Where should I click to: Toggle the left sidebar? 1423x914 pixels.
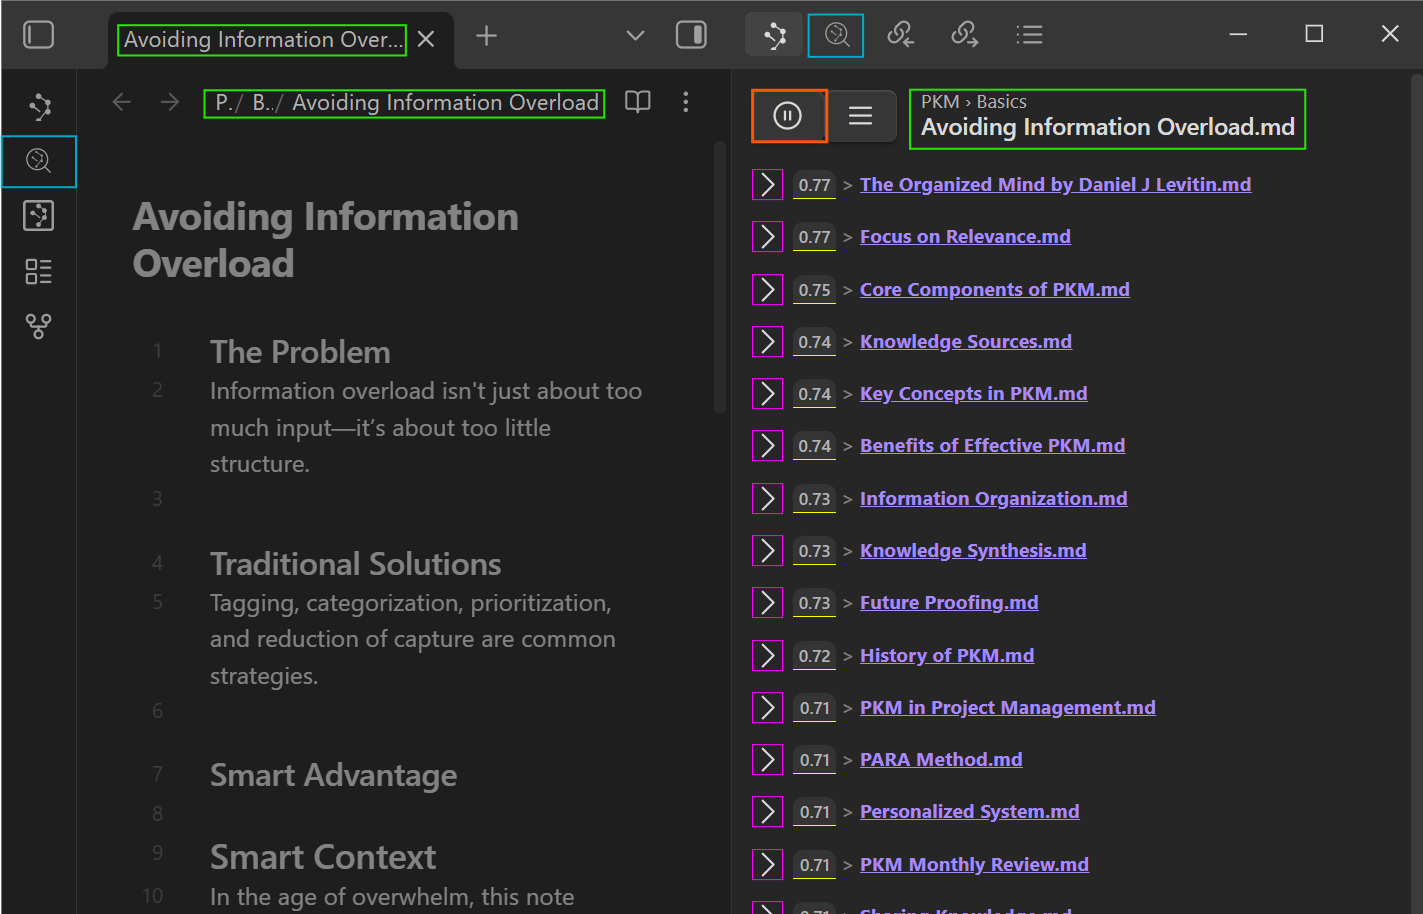(39, 35)
